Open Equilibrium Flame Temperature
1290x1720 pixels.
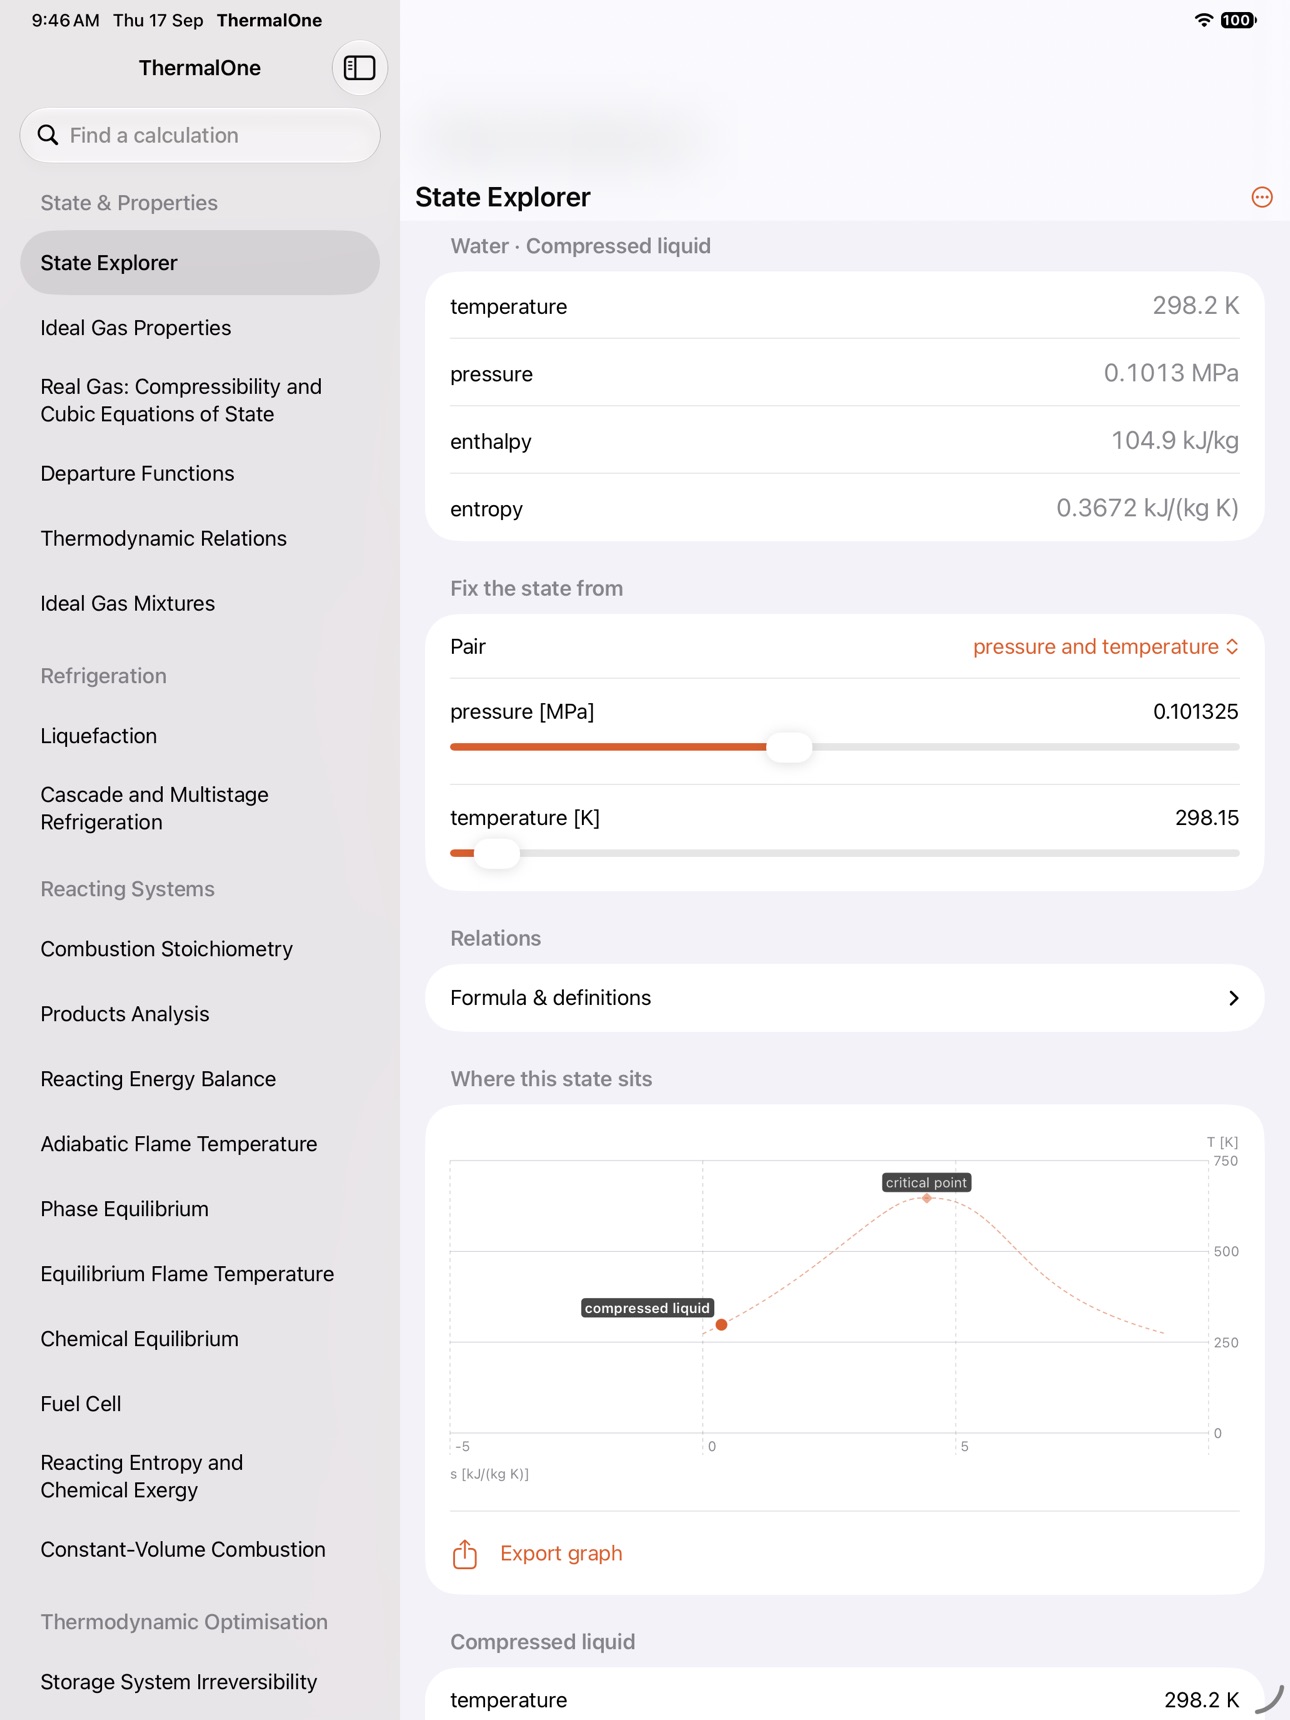coord(200,1274)
